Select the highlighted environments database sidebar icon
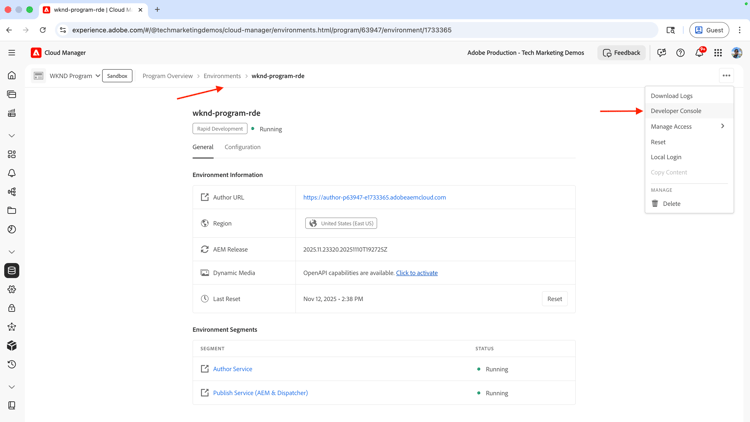 point(12,270)
